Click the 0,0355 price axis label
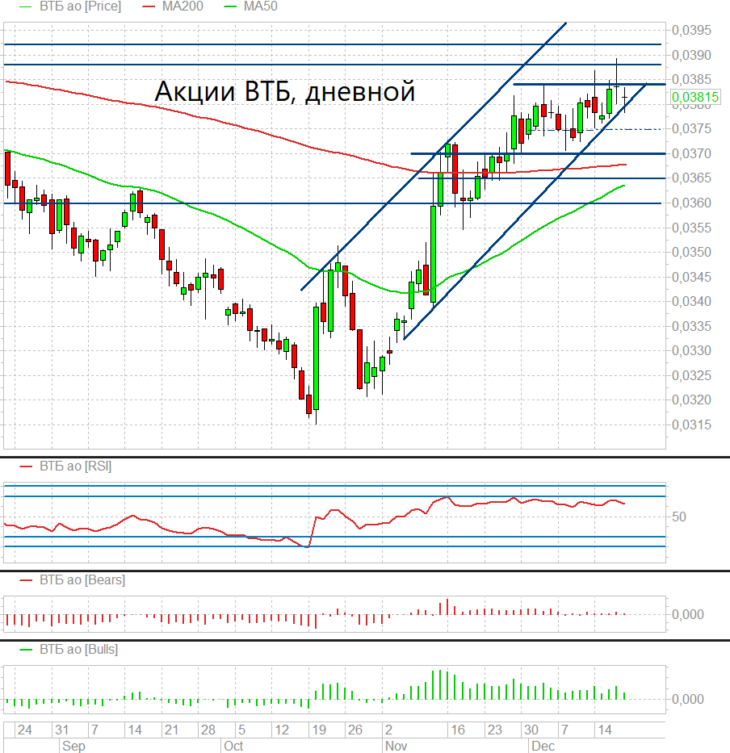The width and height of the screenshot is (730, 753). click(691, 228)
